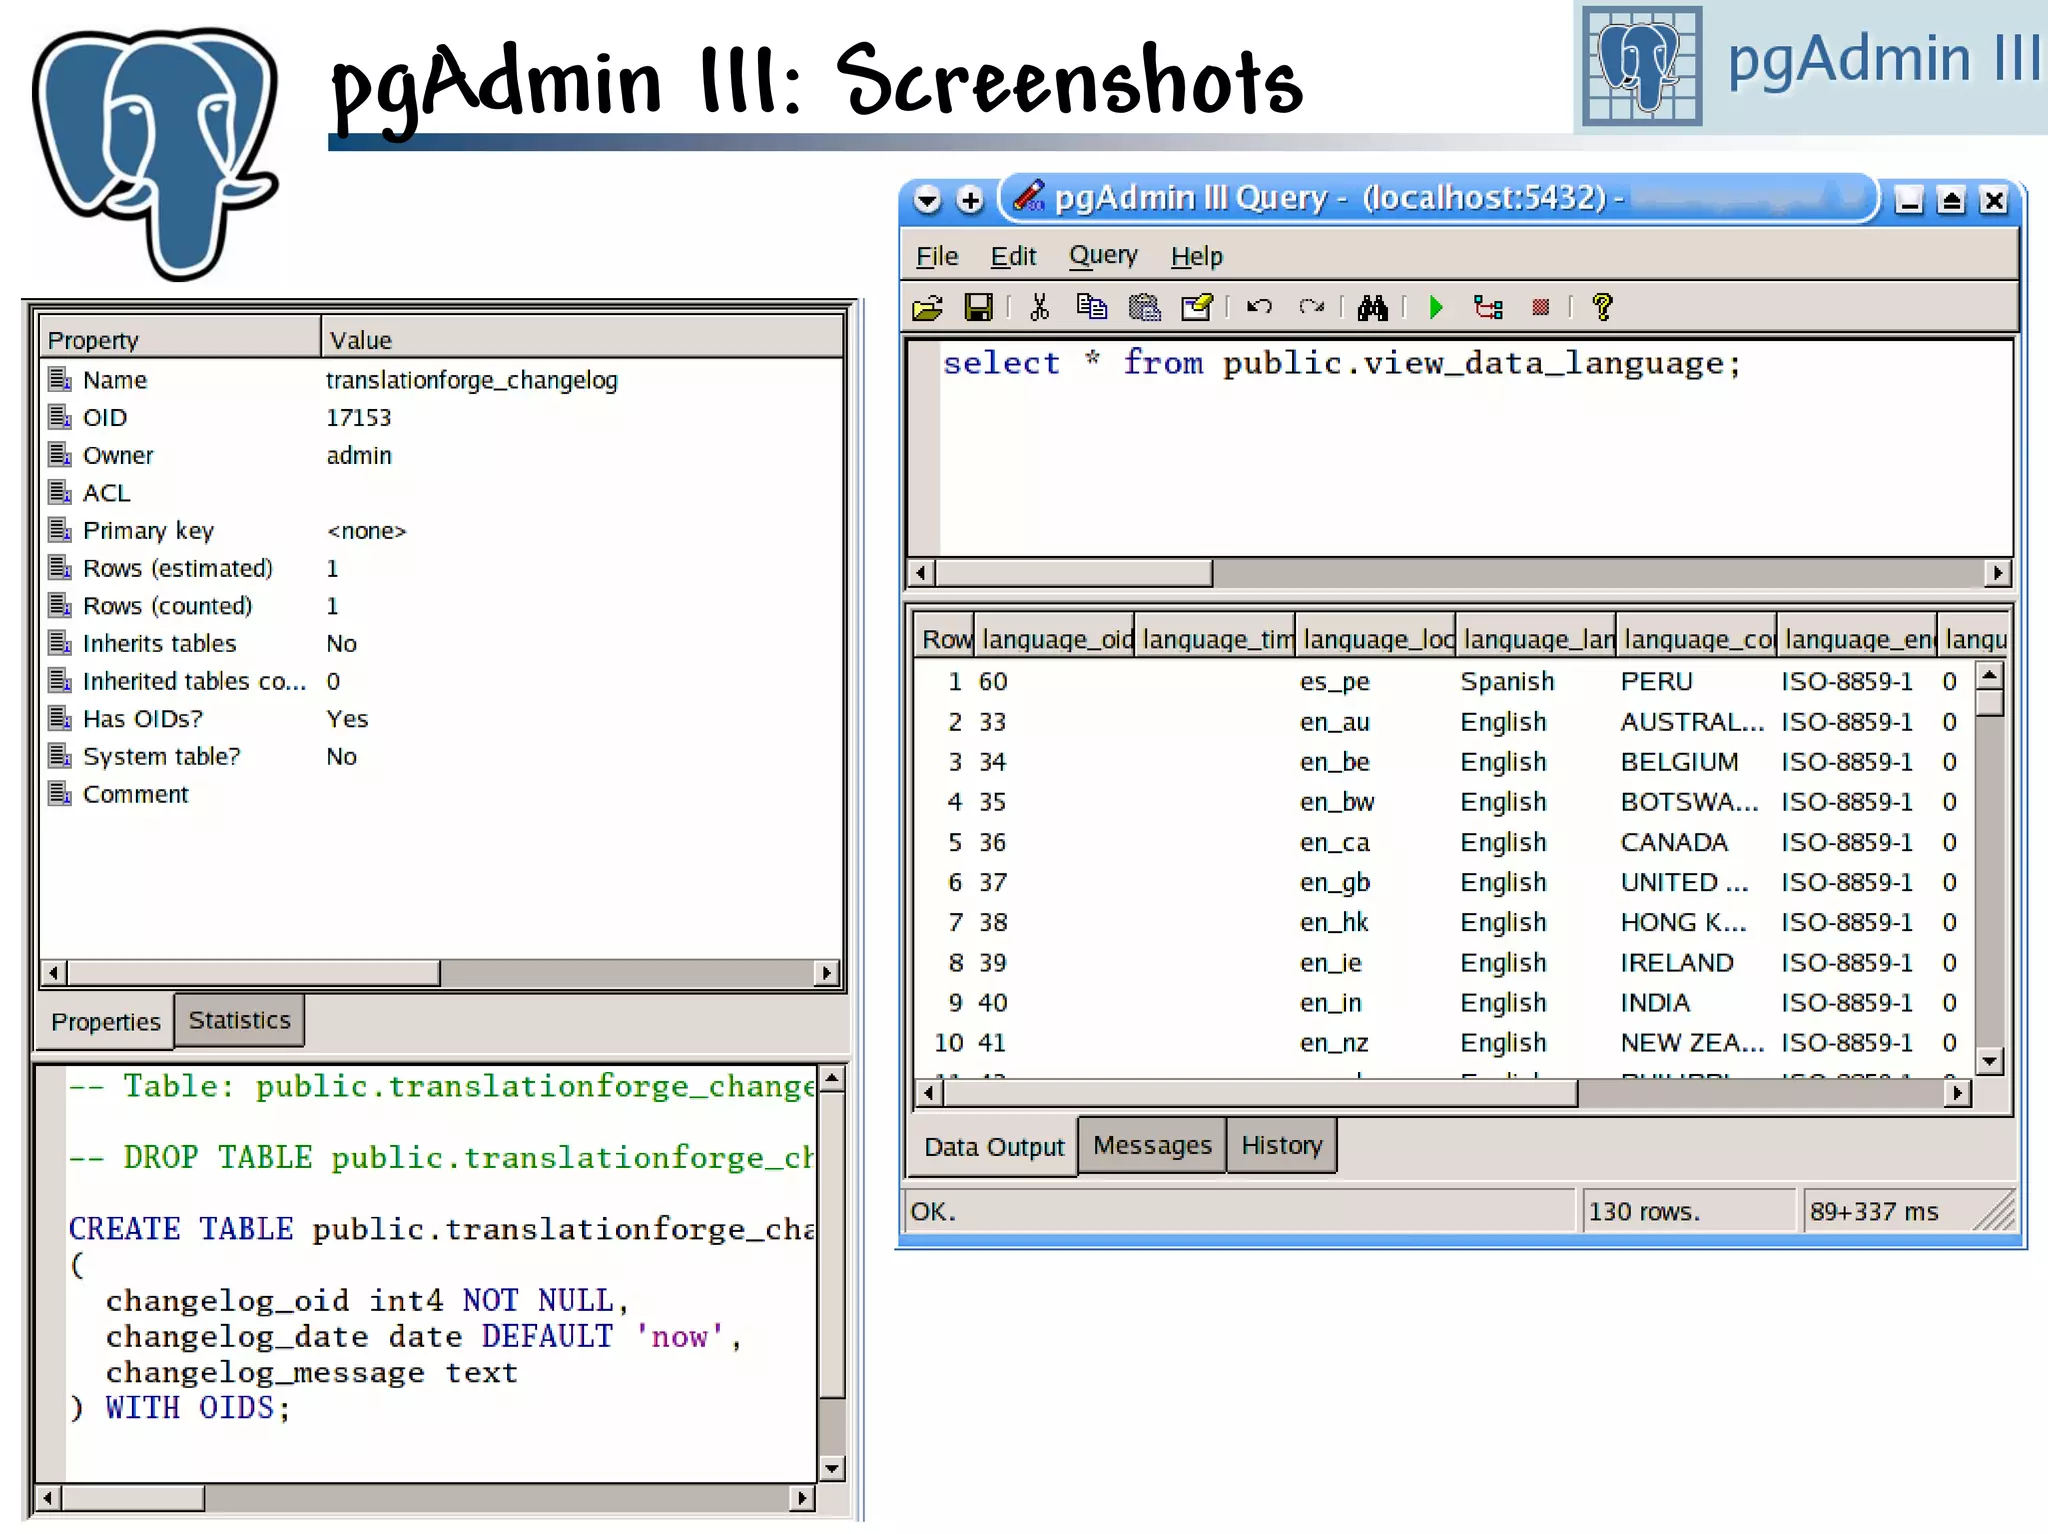The width and height of the screenshot is (2048, 1534).
Task: Click the results grid left scroll arrow
Action: click(x=929, y=1093)
